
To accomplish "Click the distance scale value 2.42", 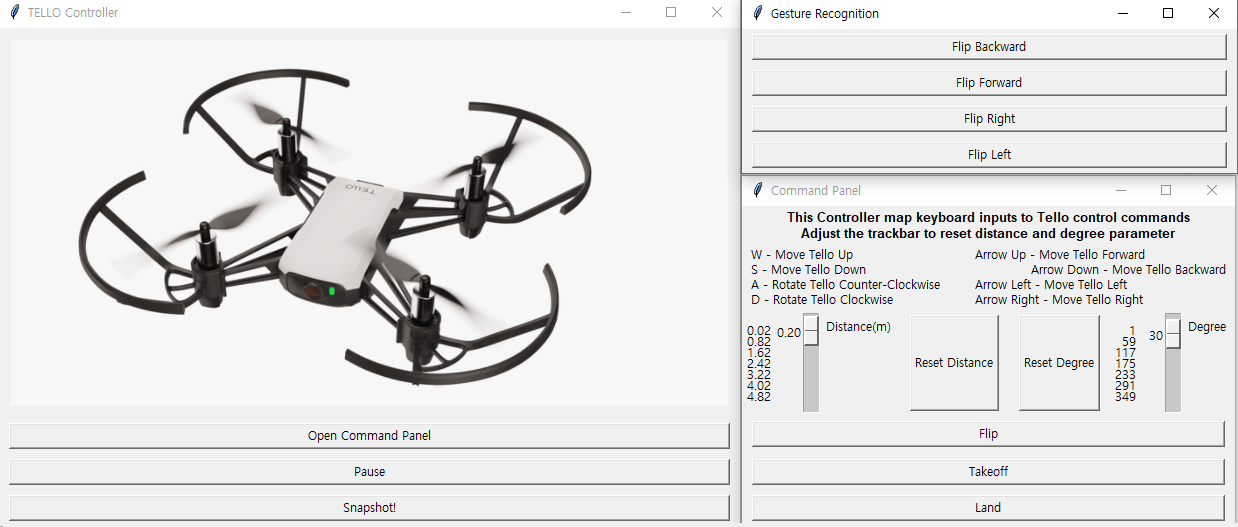I will pos(759,364).
